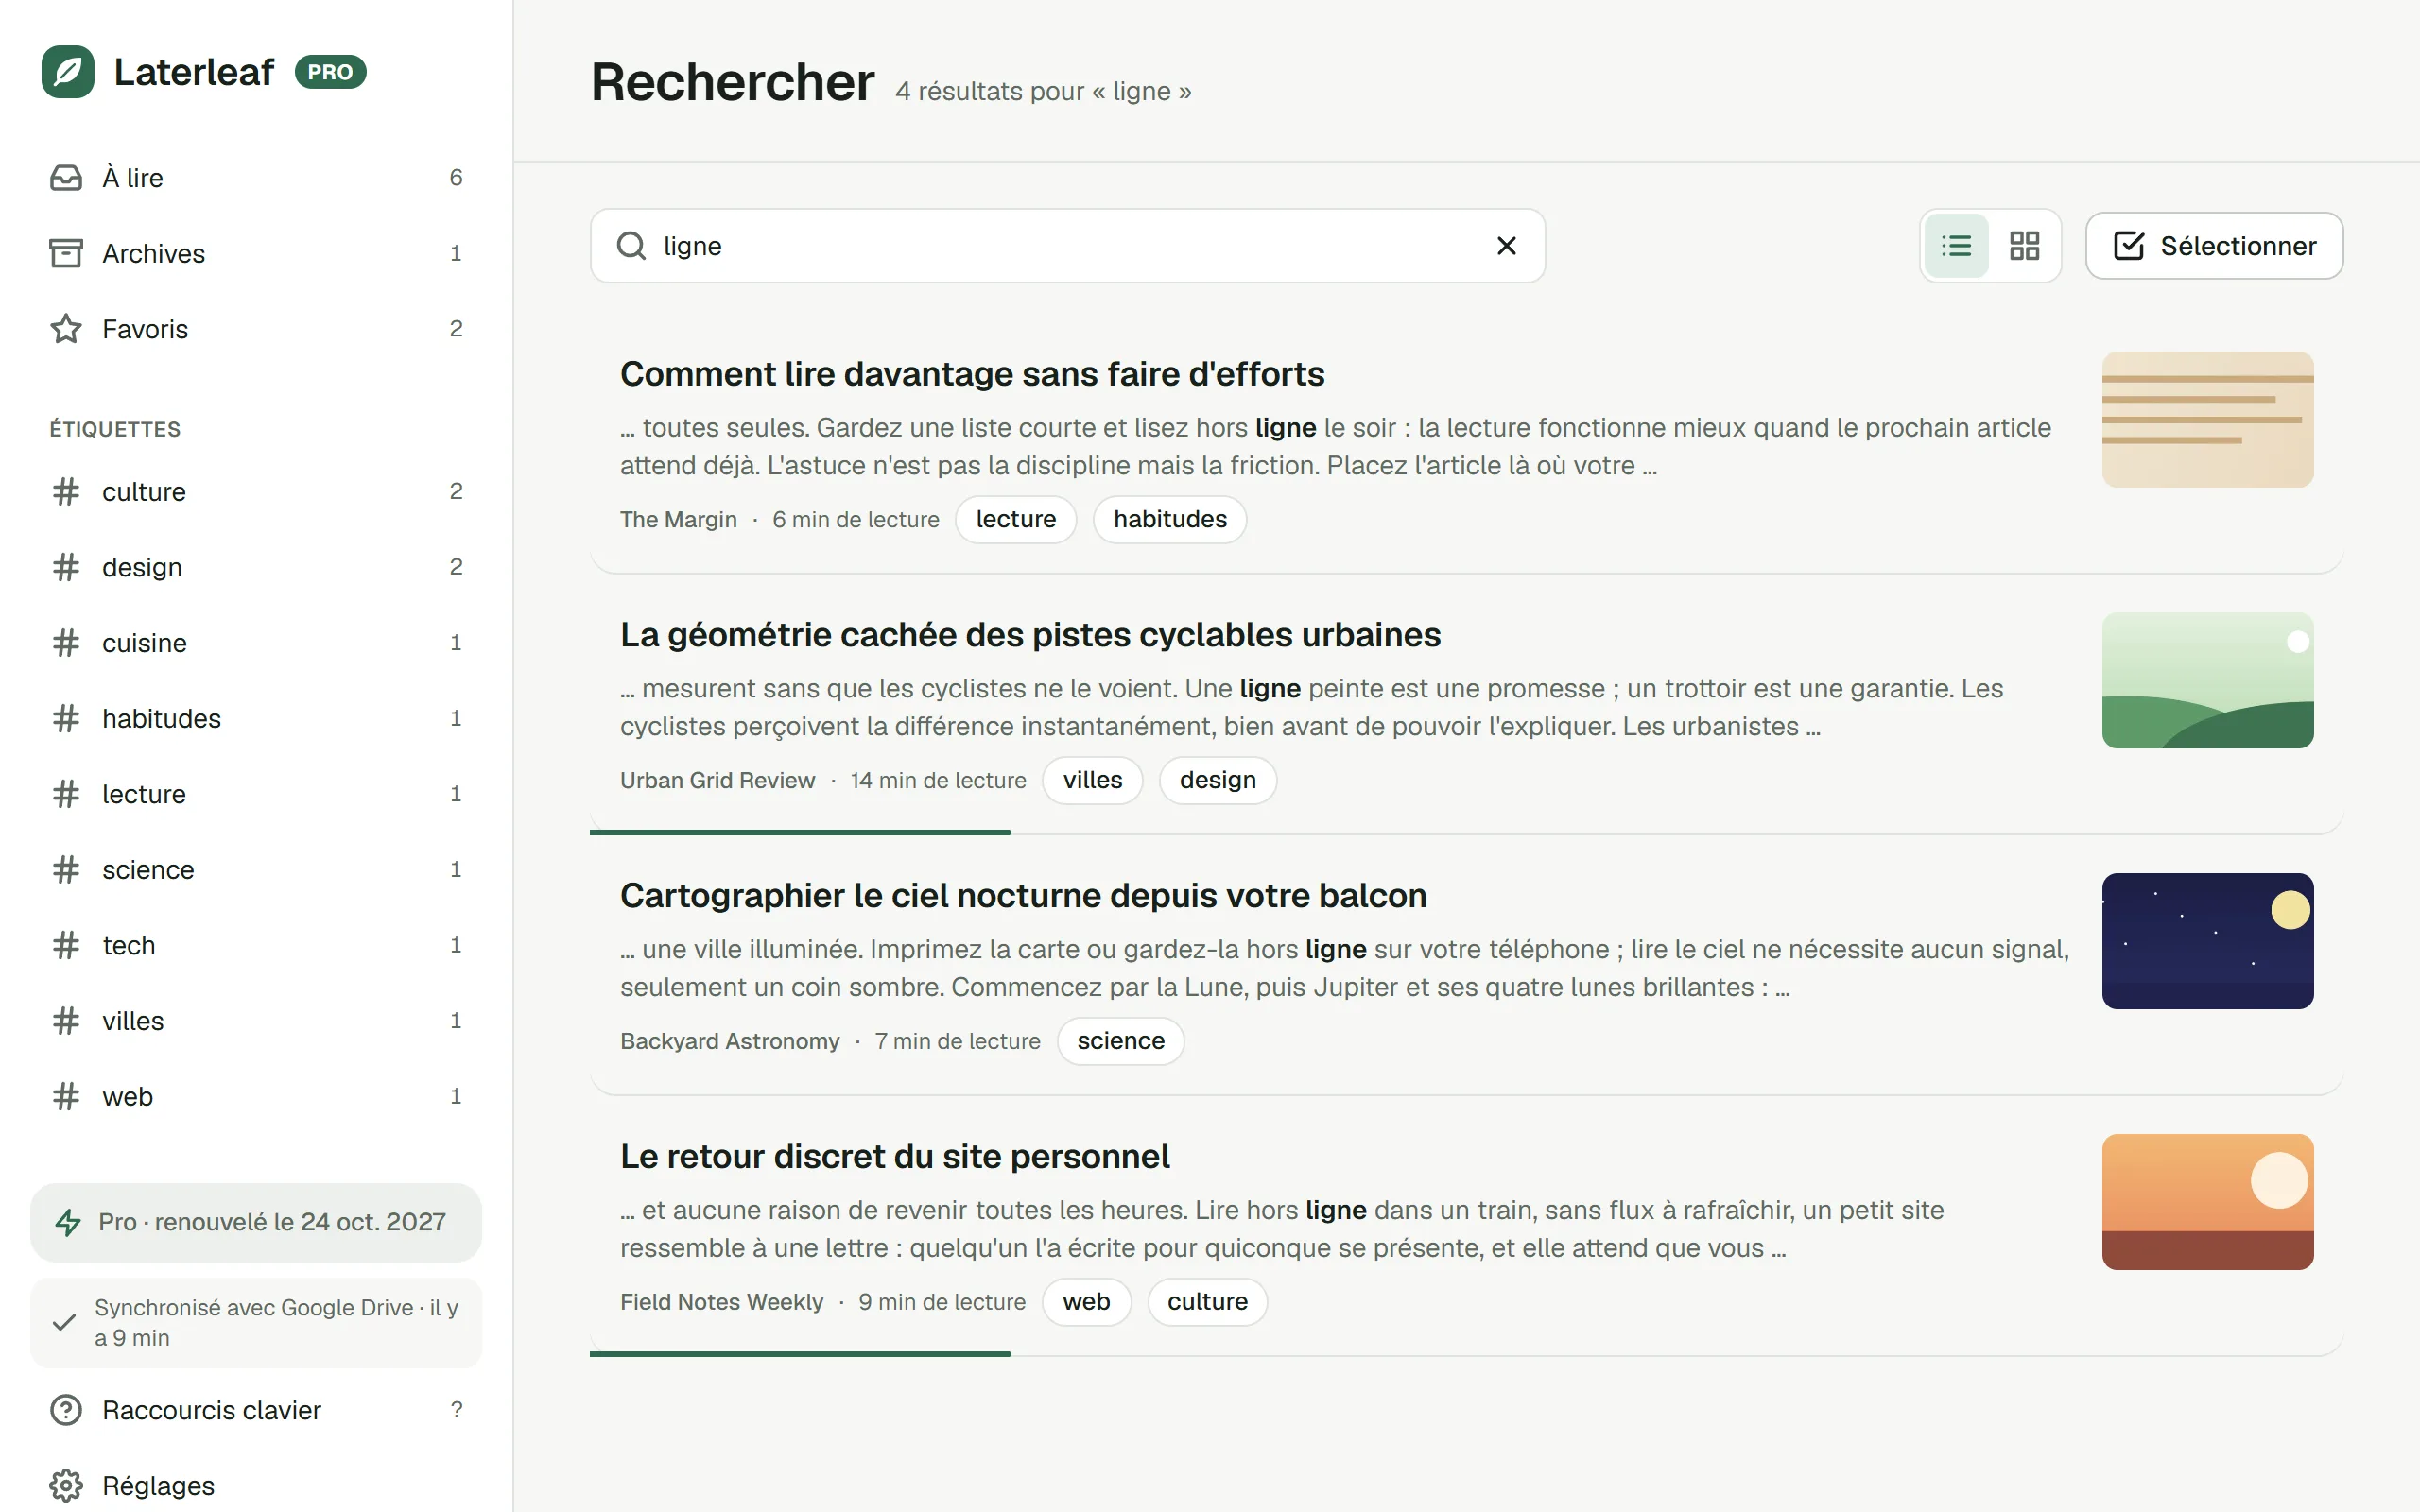Open Raccourcis clavier help icon

[x=66, y=1410]
